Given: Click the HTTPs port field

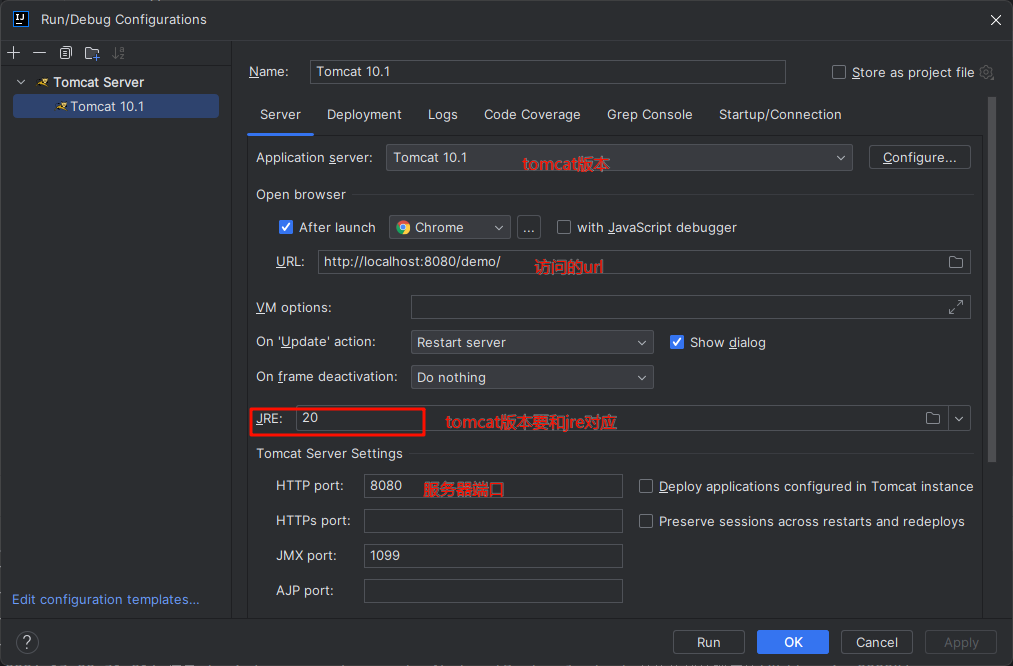Looking at the screenshot, I should pyautogui.click(x=493, y=521).
